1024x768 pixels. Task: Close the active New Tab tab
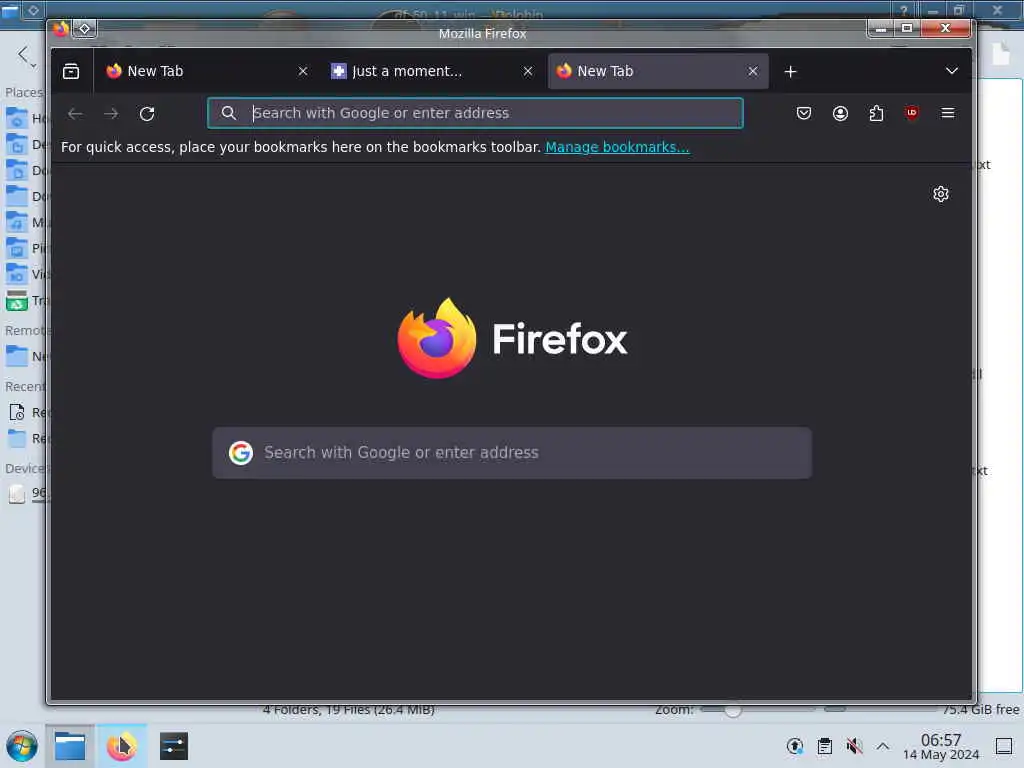(753, 71)
